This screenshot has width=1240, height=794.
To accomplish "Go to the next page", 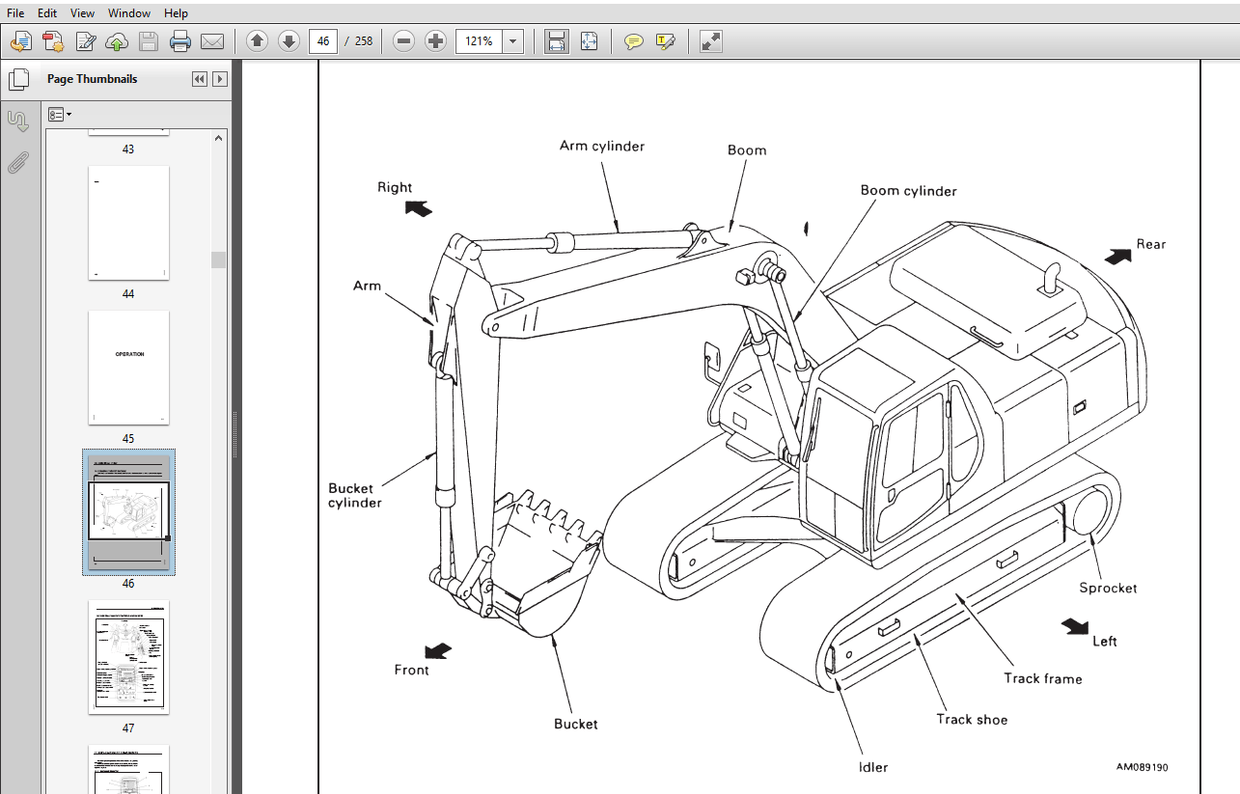I will pyautogui.click(x=288, y=41).
